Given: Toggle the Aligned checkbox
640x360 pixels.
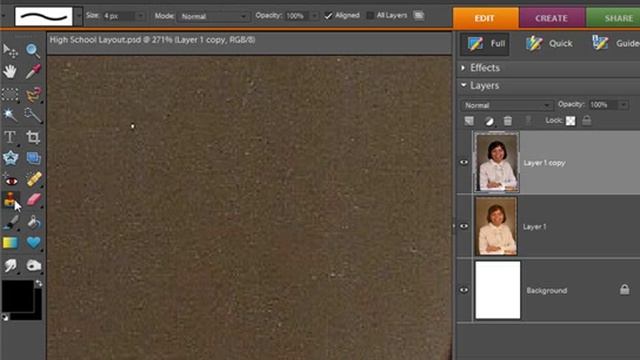Looking at the screenshot, I should pyautogui.click(x=328, y=16).
